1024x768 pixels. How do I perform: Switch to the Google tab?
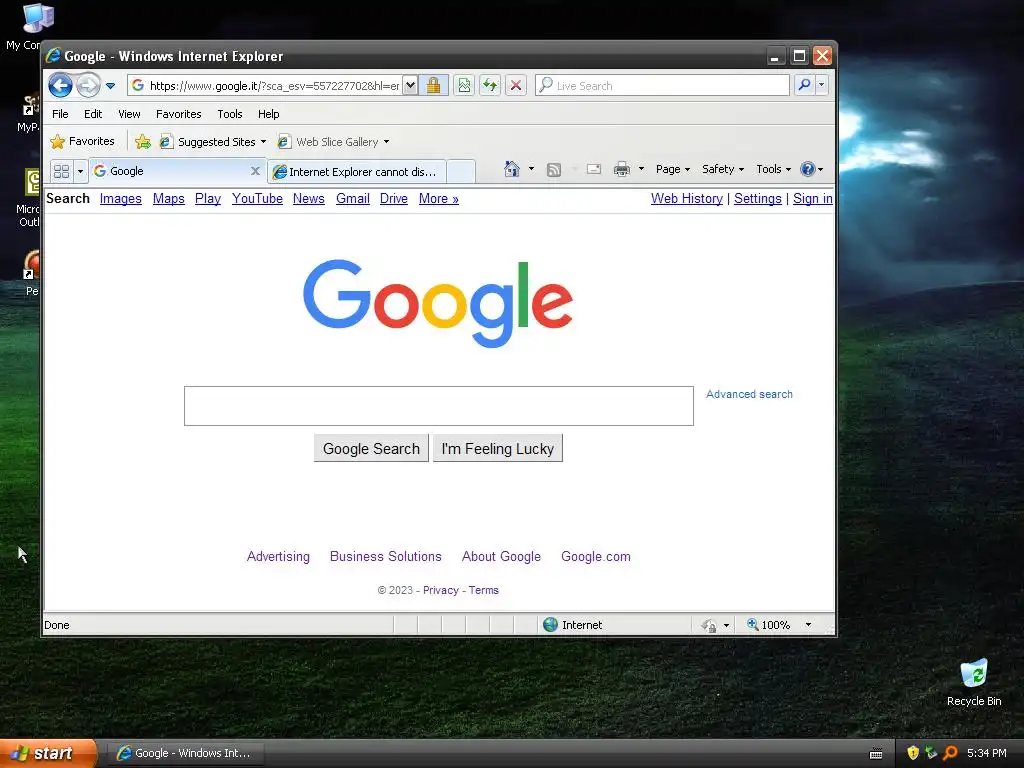click(170, 171)
